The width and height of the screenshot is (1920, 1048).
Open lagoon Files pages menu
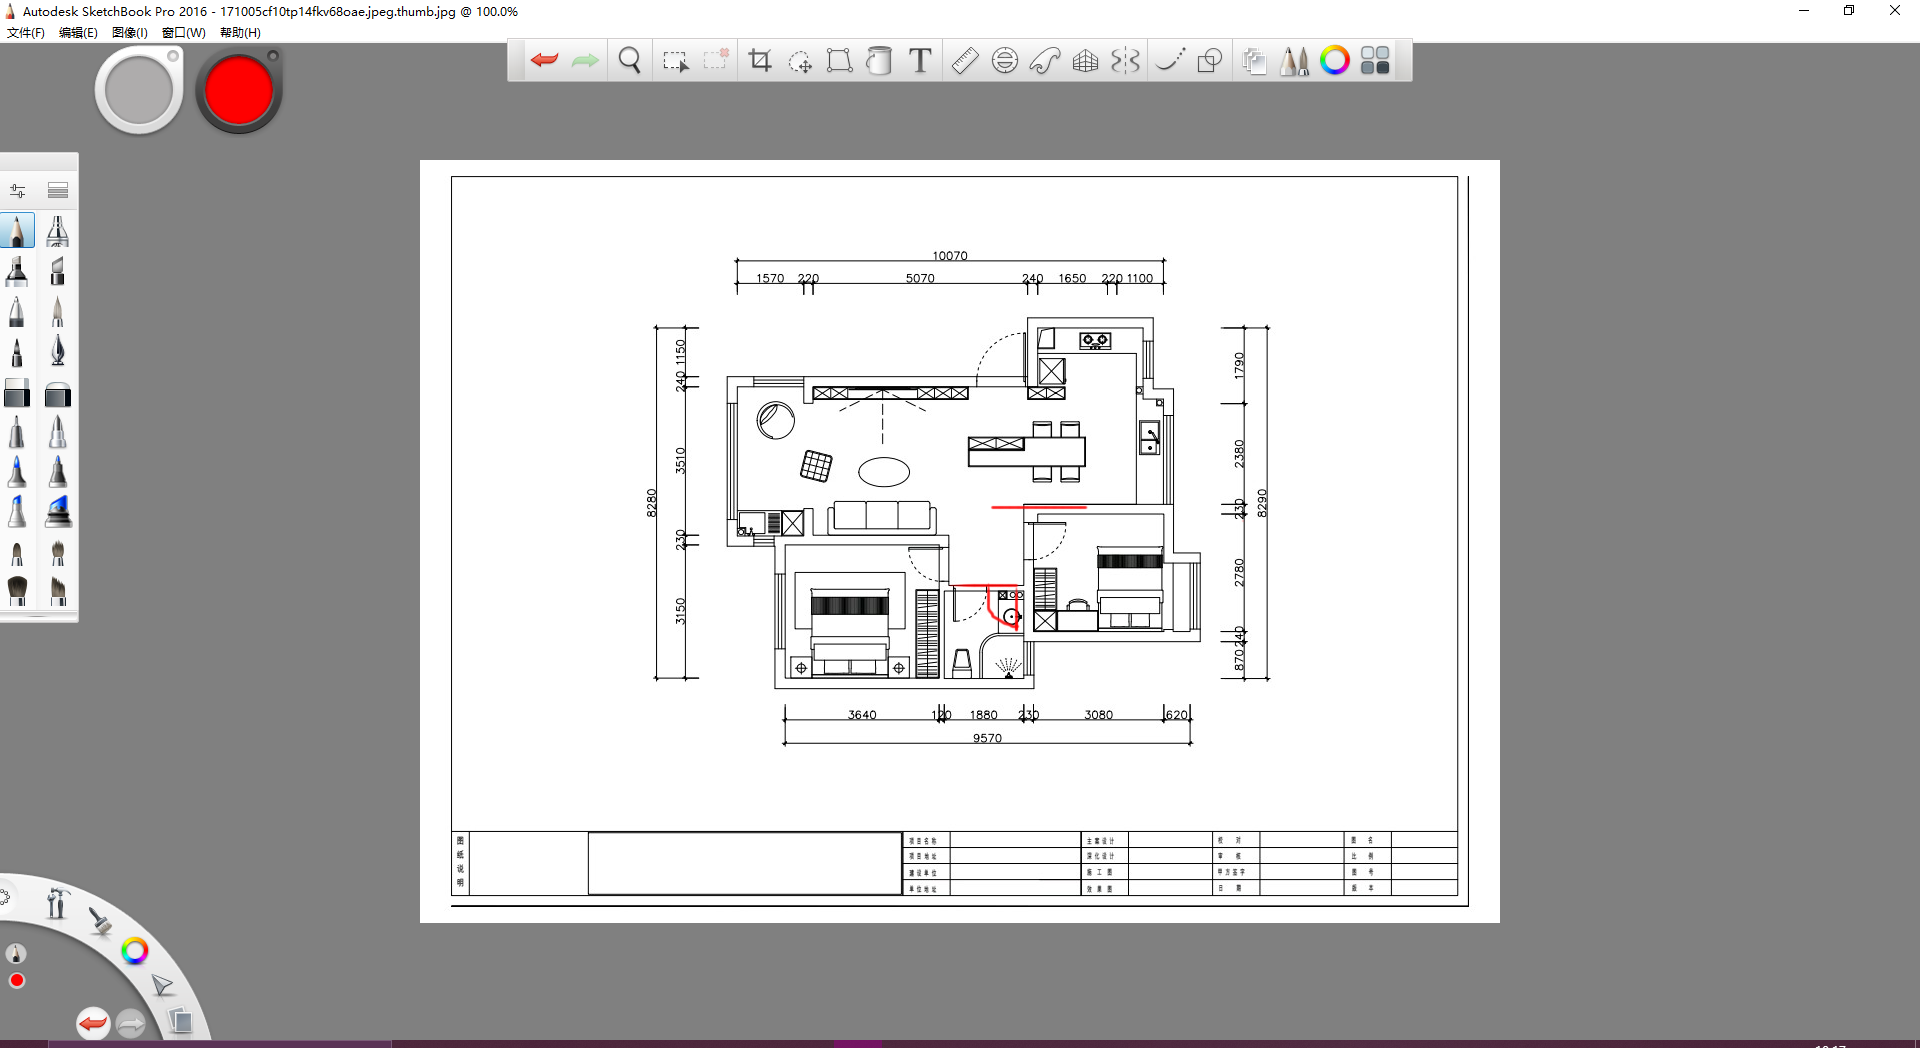pyautogui.click(x=180, y=1021)
